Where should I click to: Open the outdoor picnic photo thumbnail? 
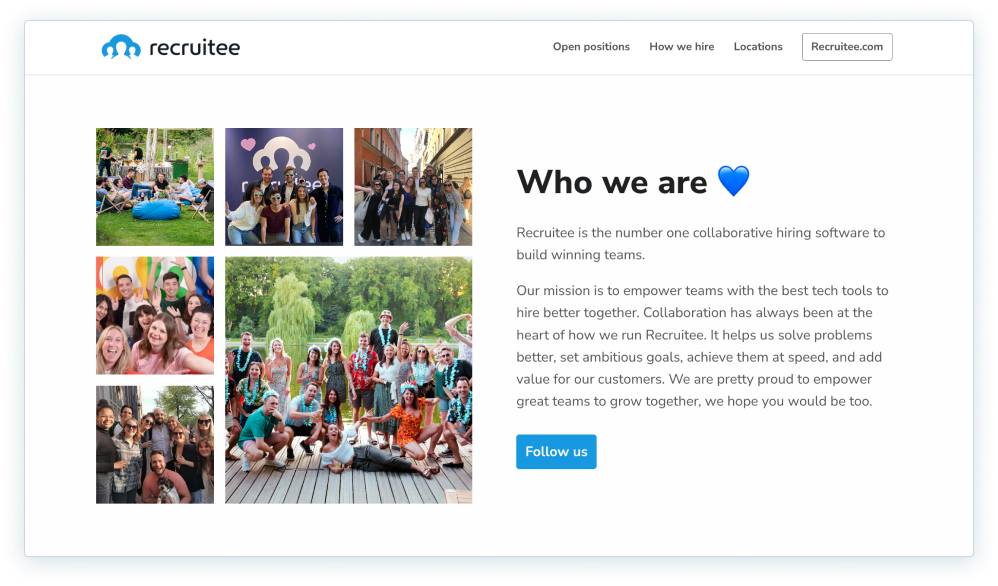tap(154, 186)
